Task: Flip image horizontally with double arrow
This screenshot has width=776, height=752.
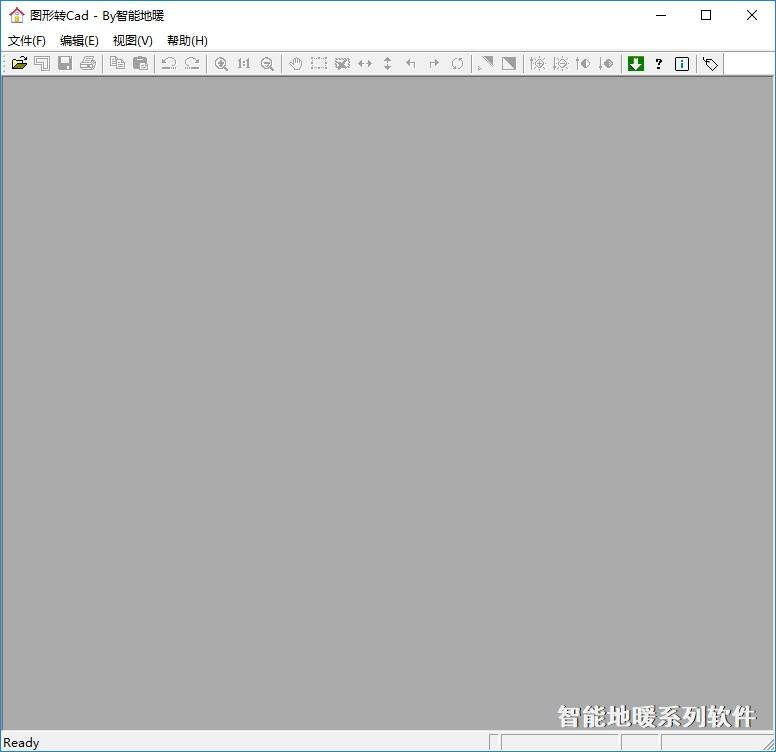Action: click(x=365, y=63)
